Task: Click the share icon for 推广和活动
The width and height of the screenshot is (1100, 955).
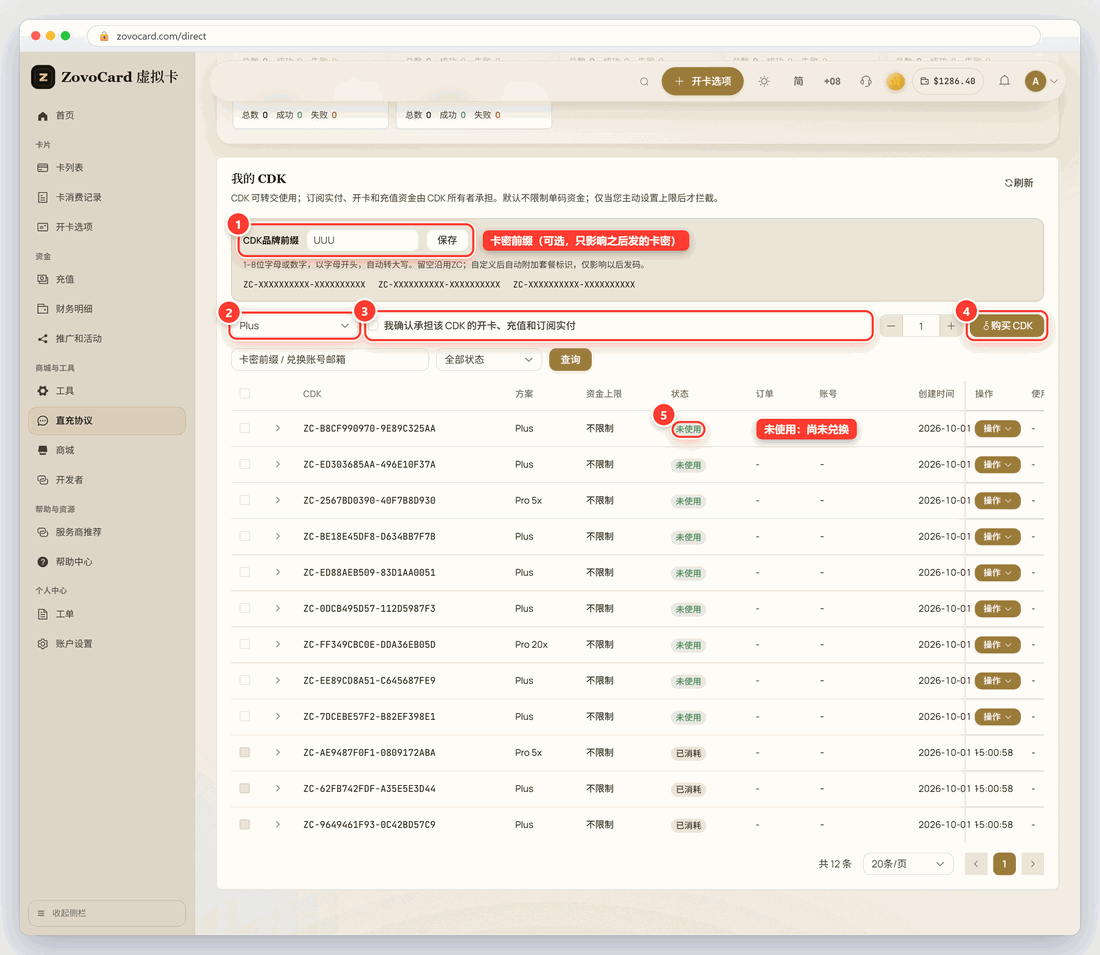Action: point(43,339)
